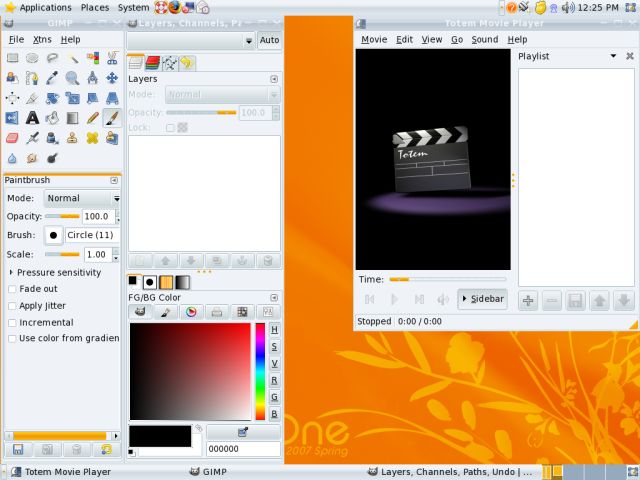Select the Text tool in toolbox
This screenshot has height=480, width=640.
[x=32, y=118]
